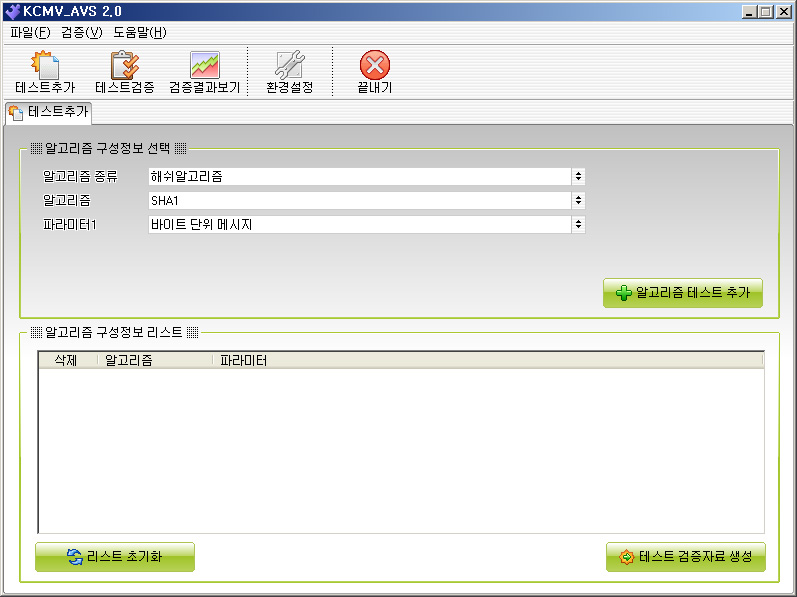Maximize the KCMV_AVS window
This screenshot has width=797, height=597.
[x=765, y=11]
